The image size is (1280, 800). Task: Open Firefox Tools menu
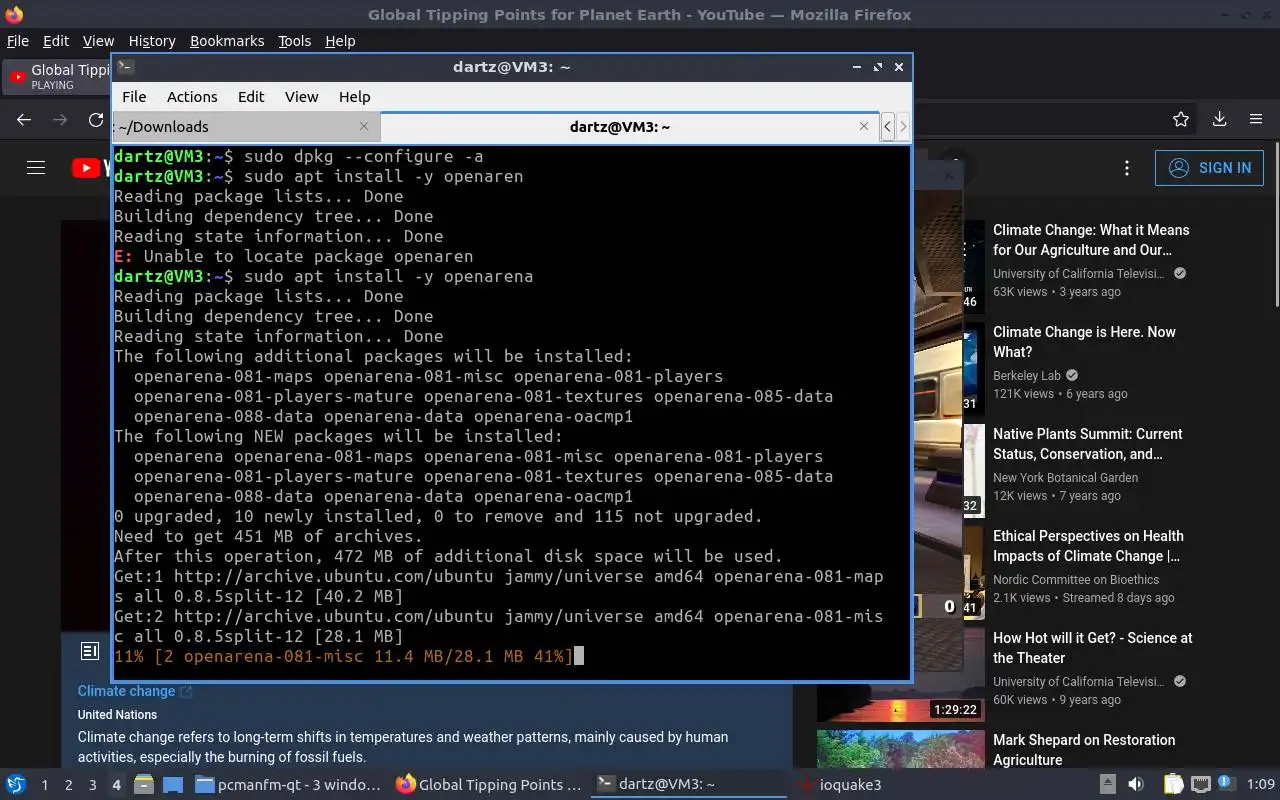(x=294, y=41)
